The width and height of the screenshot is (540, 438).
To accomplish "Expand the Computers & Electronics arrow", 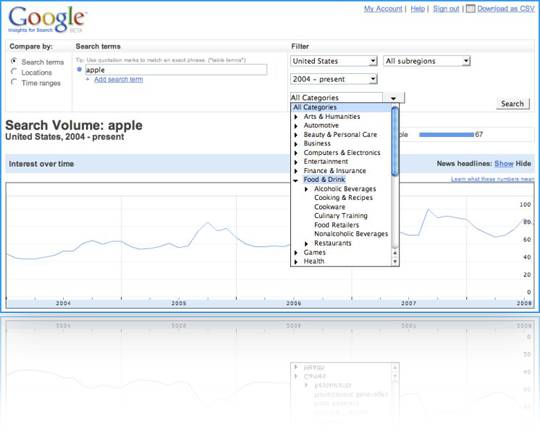I will click(296, 153).
